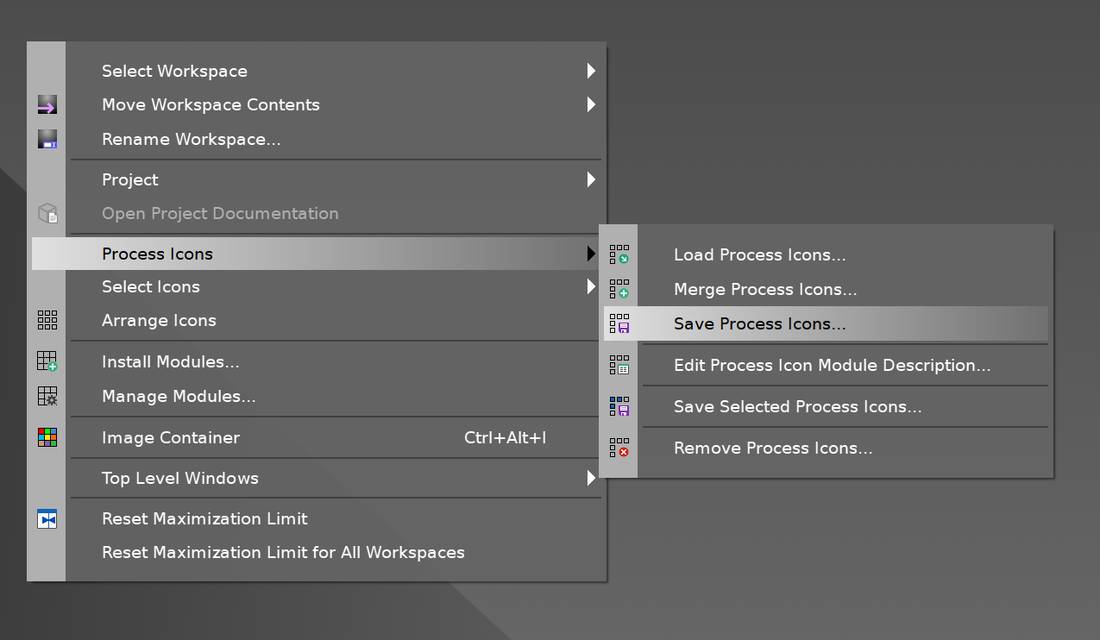The image size is (1100, 640).
Task: Select the Process Icons menu entry
Action: (x=316, y=253)
